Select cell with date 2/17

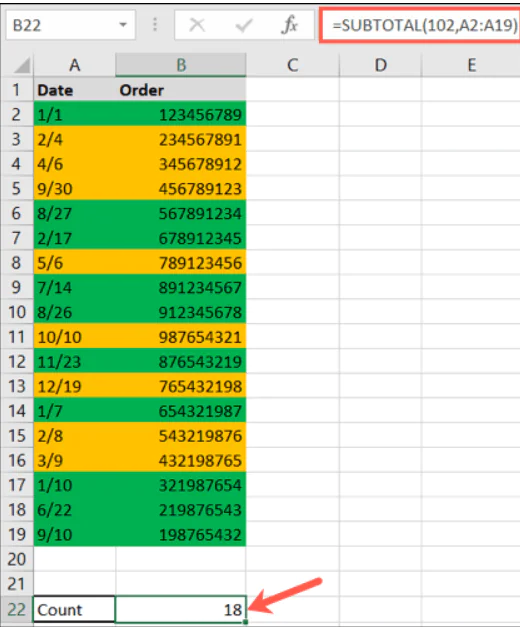coord(74,238)
